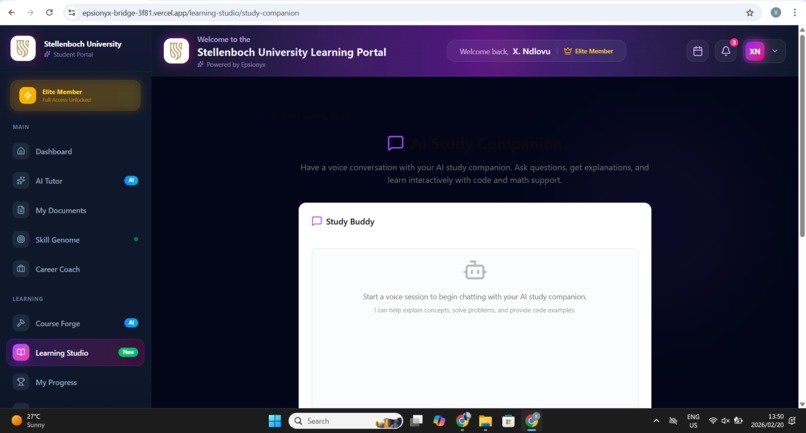The width and height of the screenshot is (806, 433).
Task: Open AI Tutor in the sidebar
Action: [x=75, y=181]
